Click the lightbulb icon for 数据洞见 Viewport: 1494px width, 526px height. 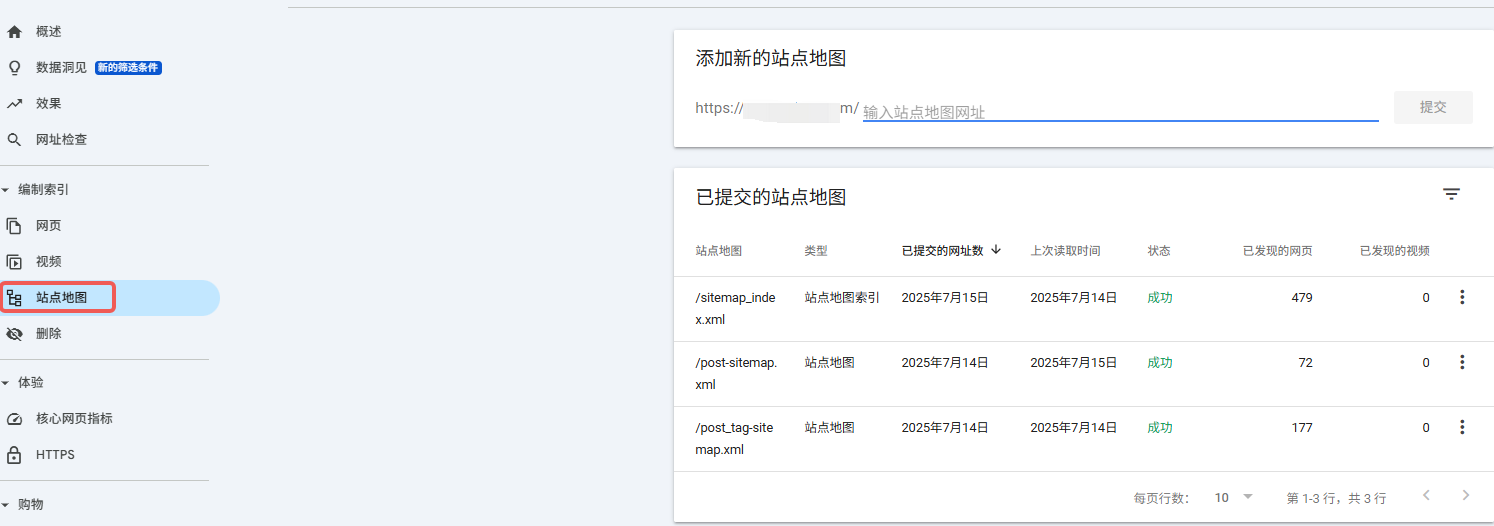14,68
